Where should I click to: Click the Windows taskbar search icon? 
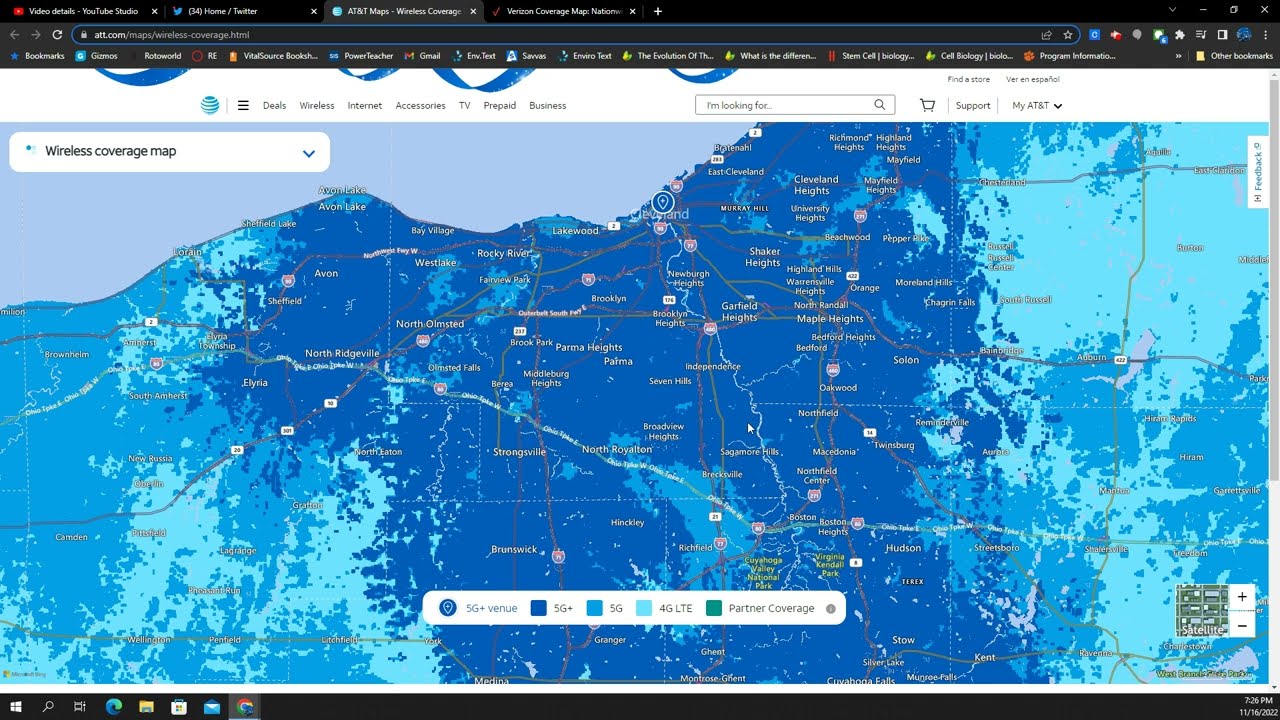click(x=48, y=707)
